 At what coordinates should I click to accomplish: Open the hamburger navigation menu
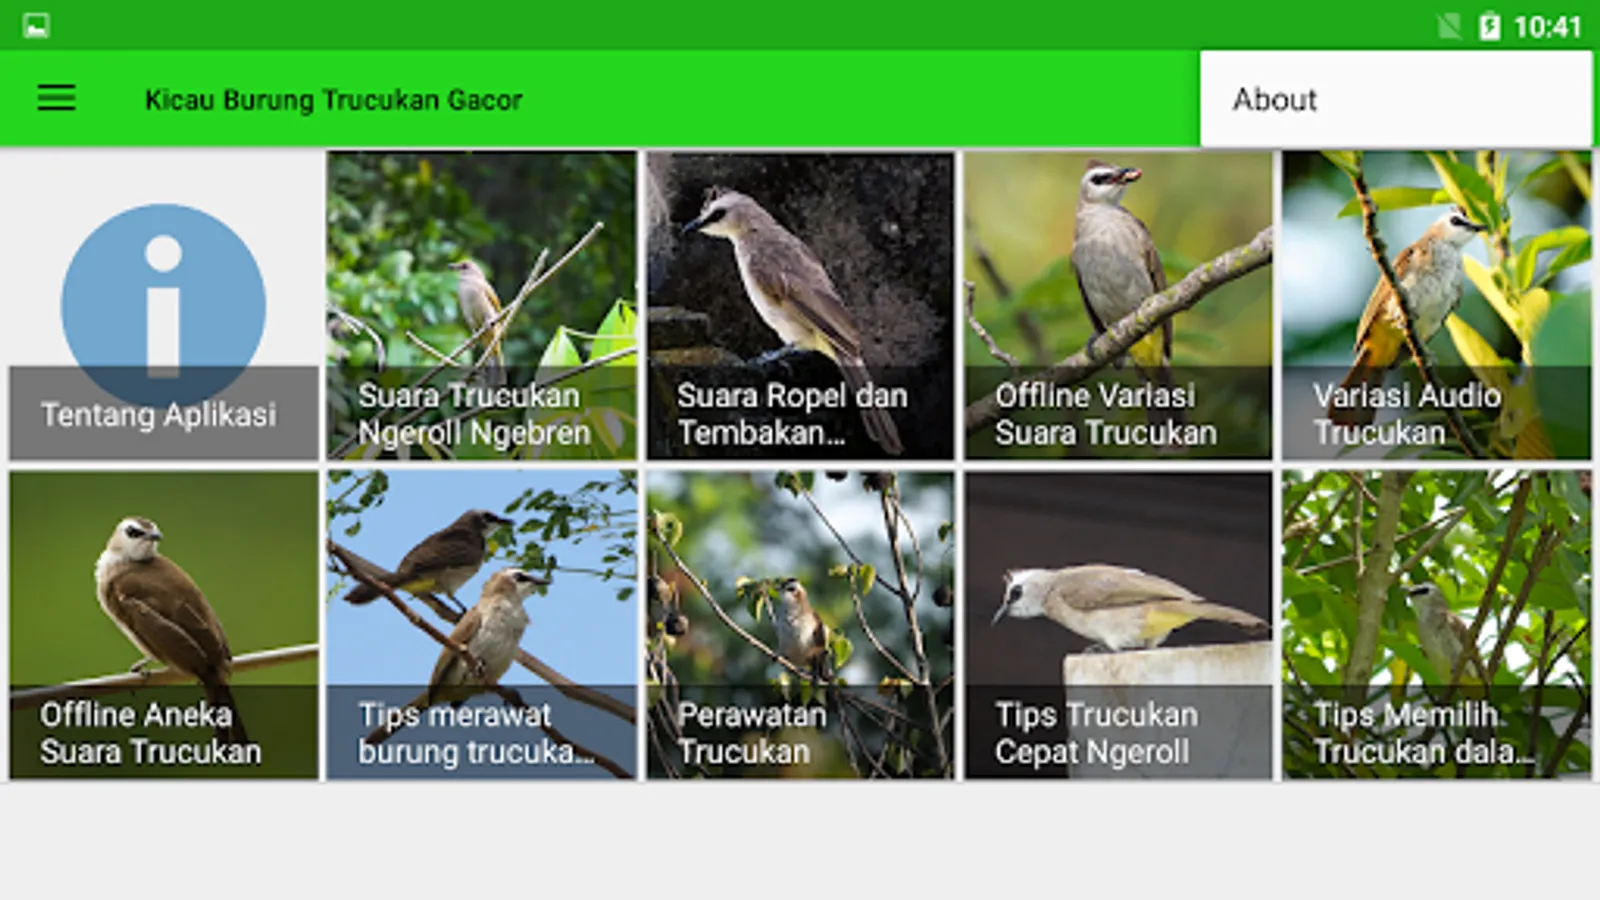point(56,98)
